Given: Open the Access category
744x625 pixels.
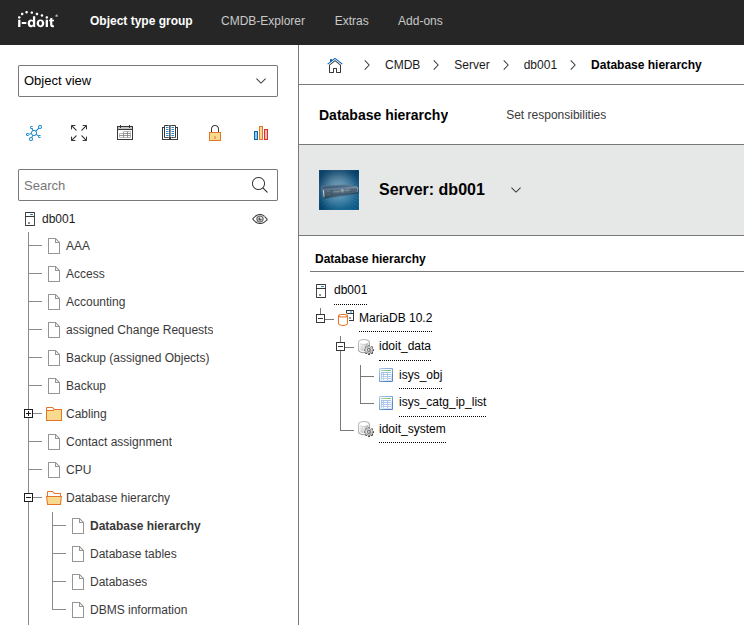Looking at the screenshot, I should tap(85, 274).
